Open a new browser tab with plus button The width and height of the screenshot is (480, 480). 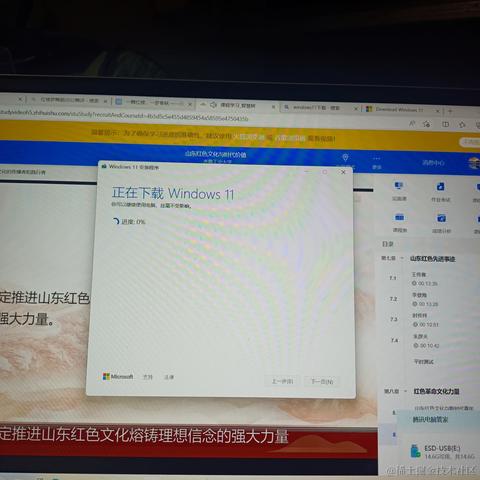pos(451,111)
